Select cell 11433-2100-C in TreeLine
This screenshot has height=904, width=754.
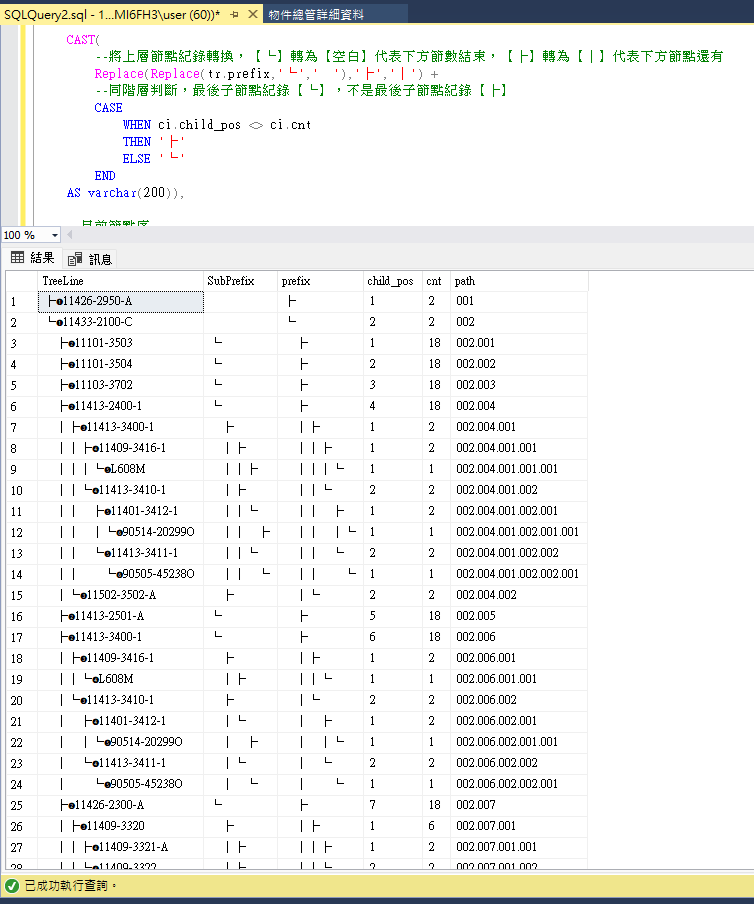click(120, 322)
